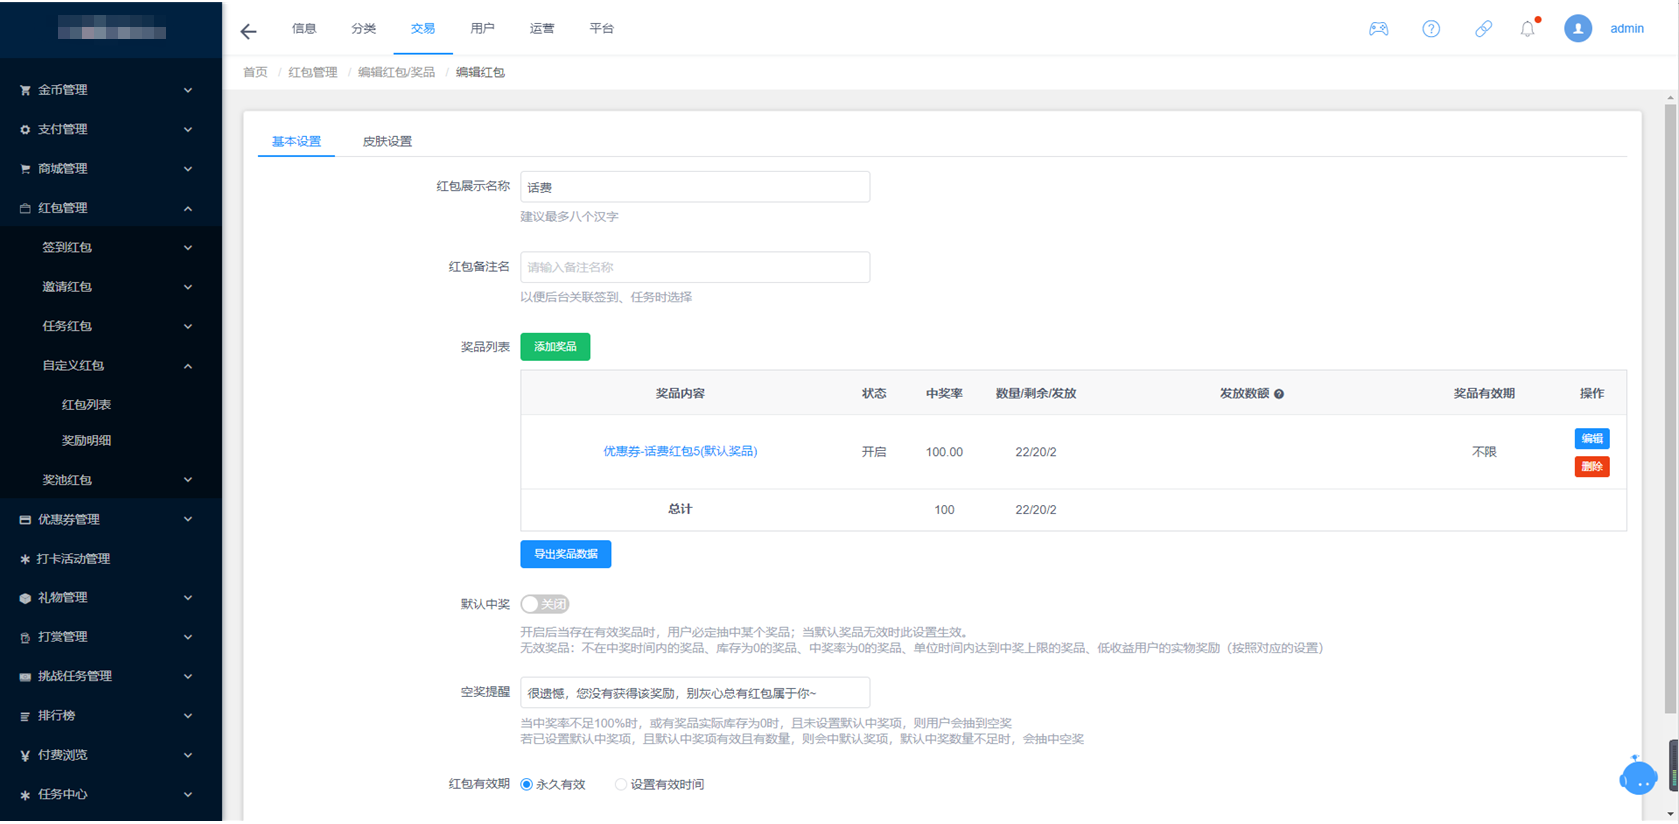Screen dimensions: 1679x824
Task: Open the notifications bell icon
Action: (x=1527, y=29)
